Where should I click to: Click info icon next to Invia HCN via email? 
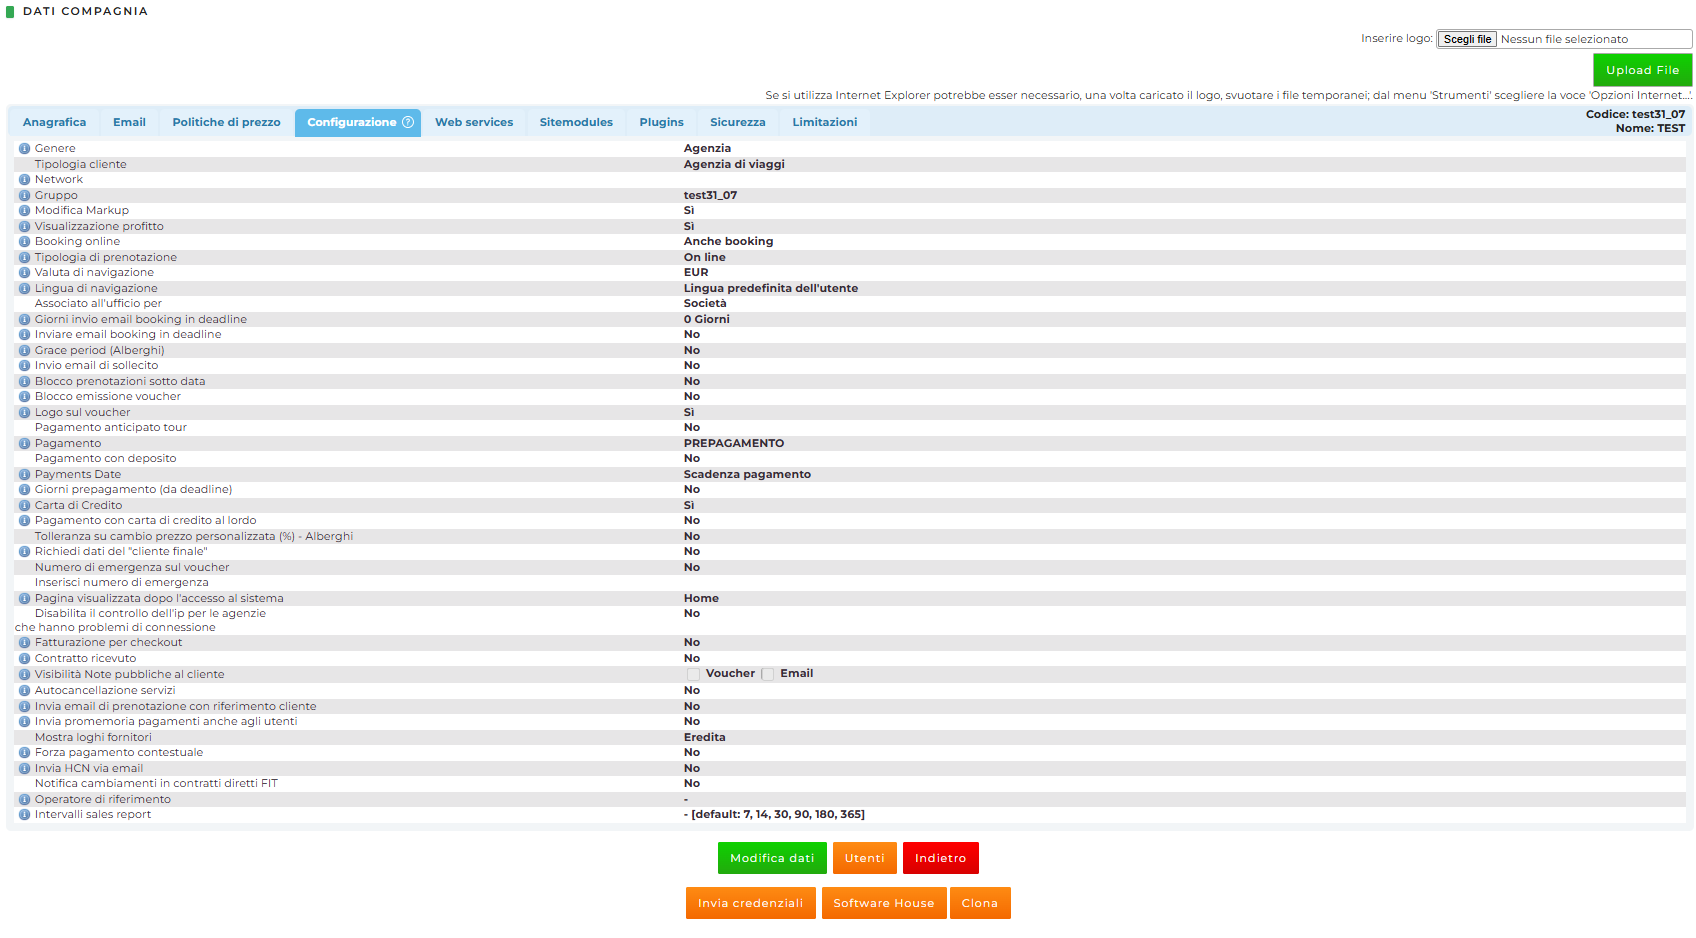pos(24,769)
